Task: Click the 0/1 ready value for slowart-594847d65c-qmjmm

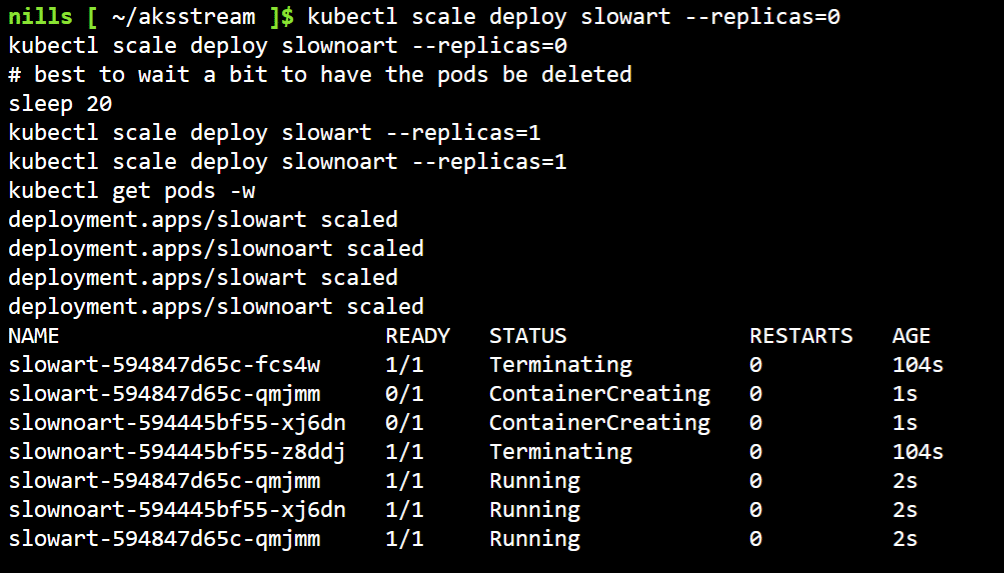Action: click(x=405, y=394)
